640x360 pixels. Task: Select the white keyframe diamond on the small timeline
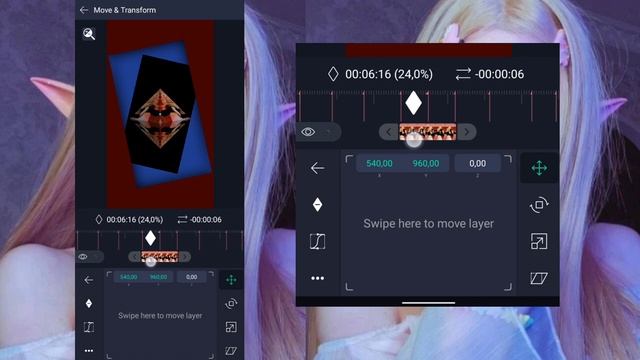click(x=150, y=238)
